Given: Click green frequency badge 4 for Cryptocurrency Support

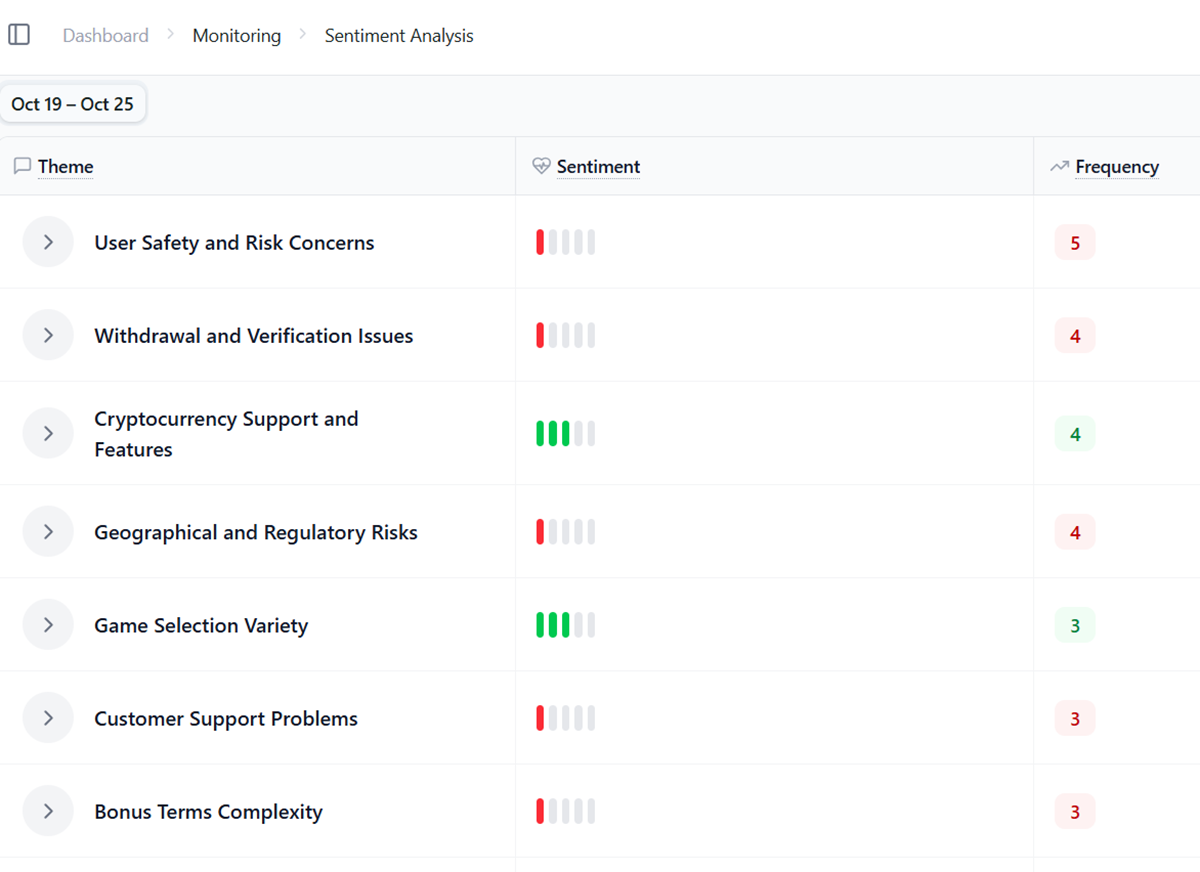Looking at the screenshot, I should click(x=1075, y=434).
